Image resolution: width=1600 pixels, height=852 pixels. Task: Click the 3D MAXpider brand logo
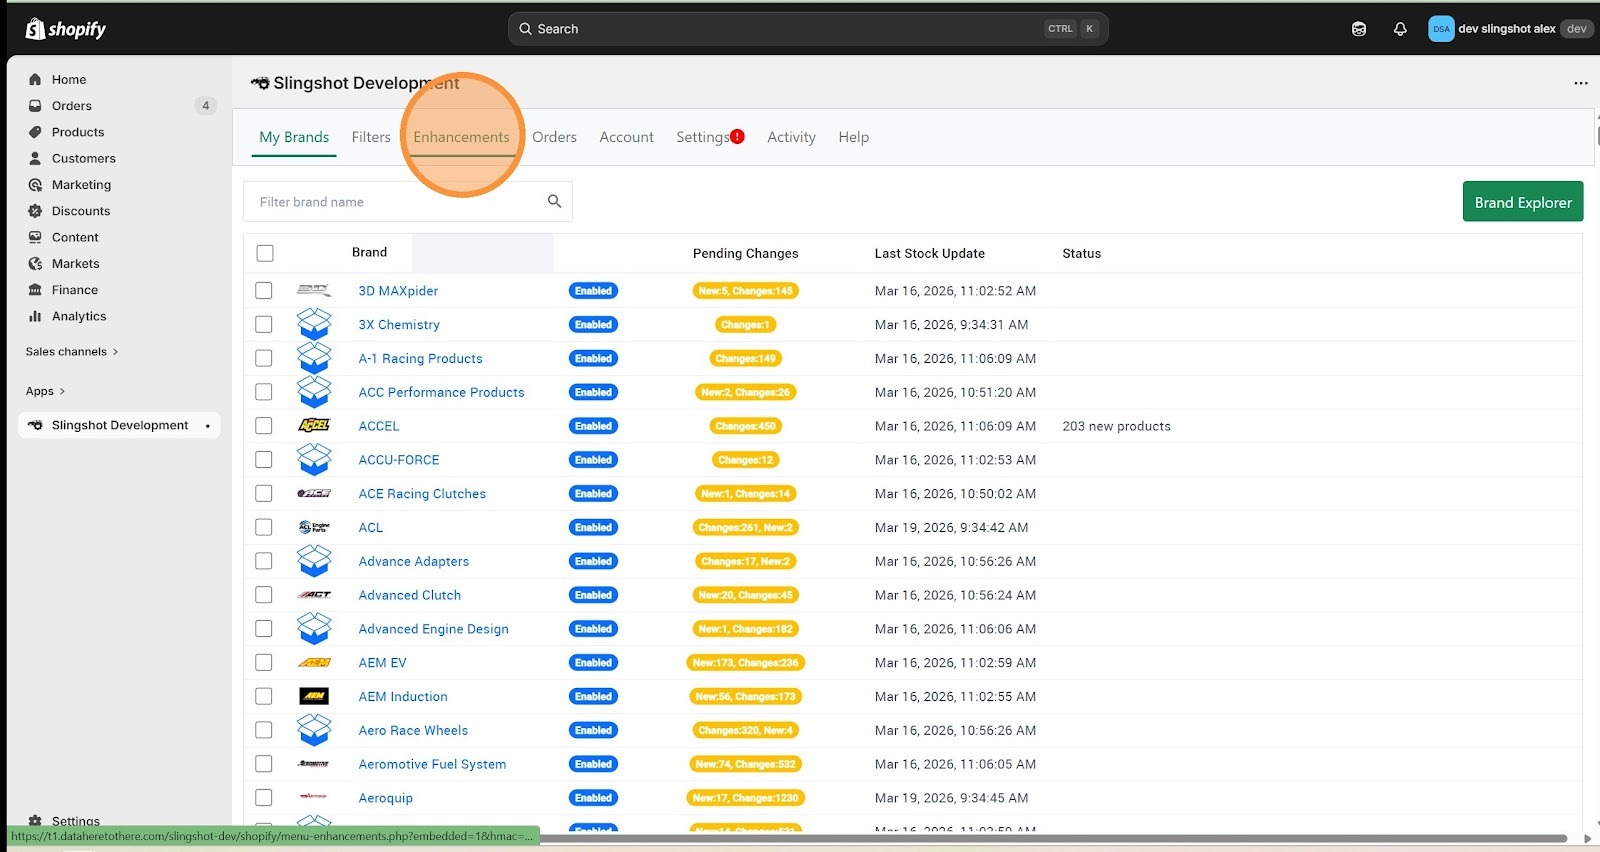pos(314,290)
